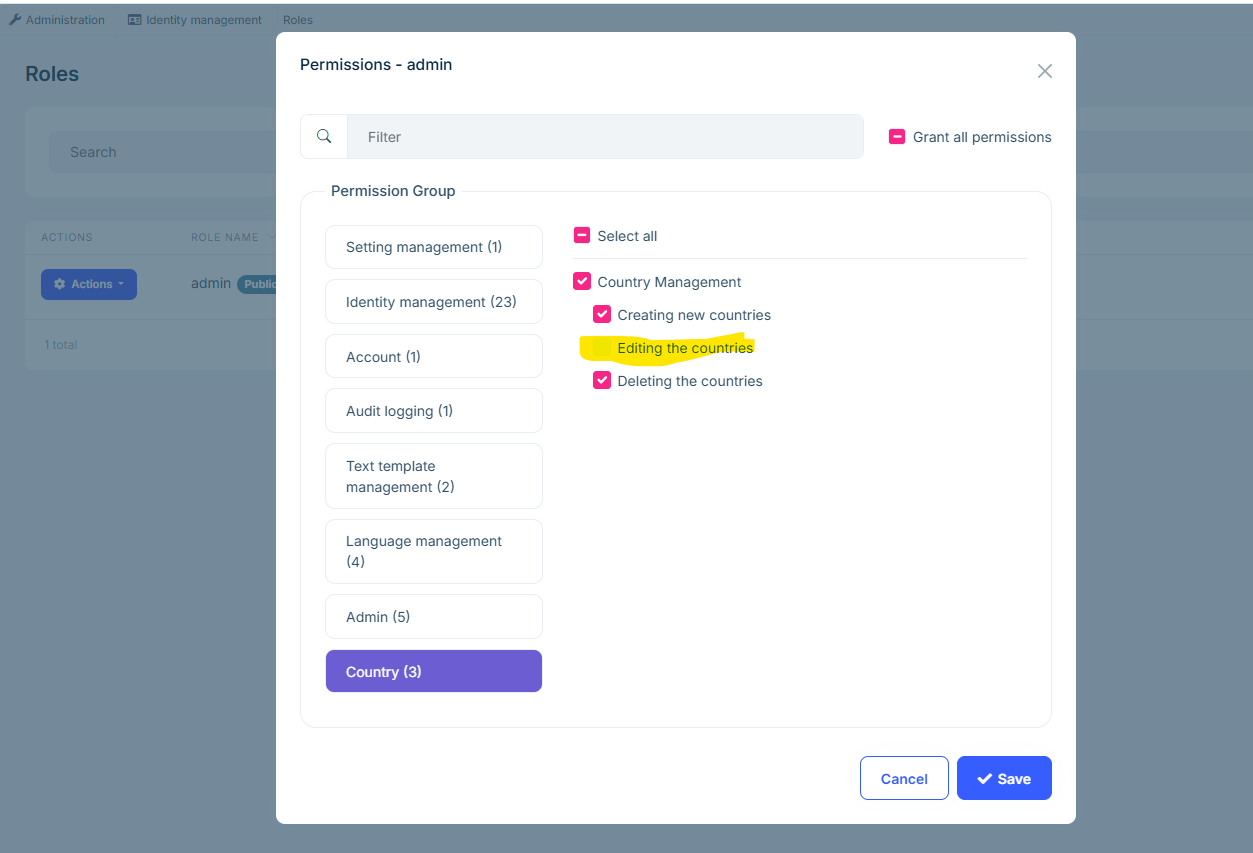Uncheck Country Management permission
The image size is (1253, 853).
(x=582, y=282)
